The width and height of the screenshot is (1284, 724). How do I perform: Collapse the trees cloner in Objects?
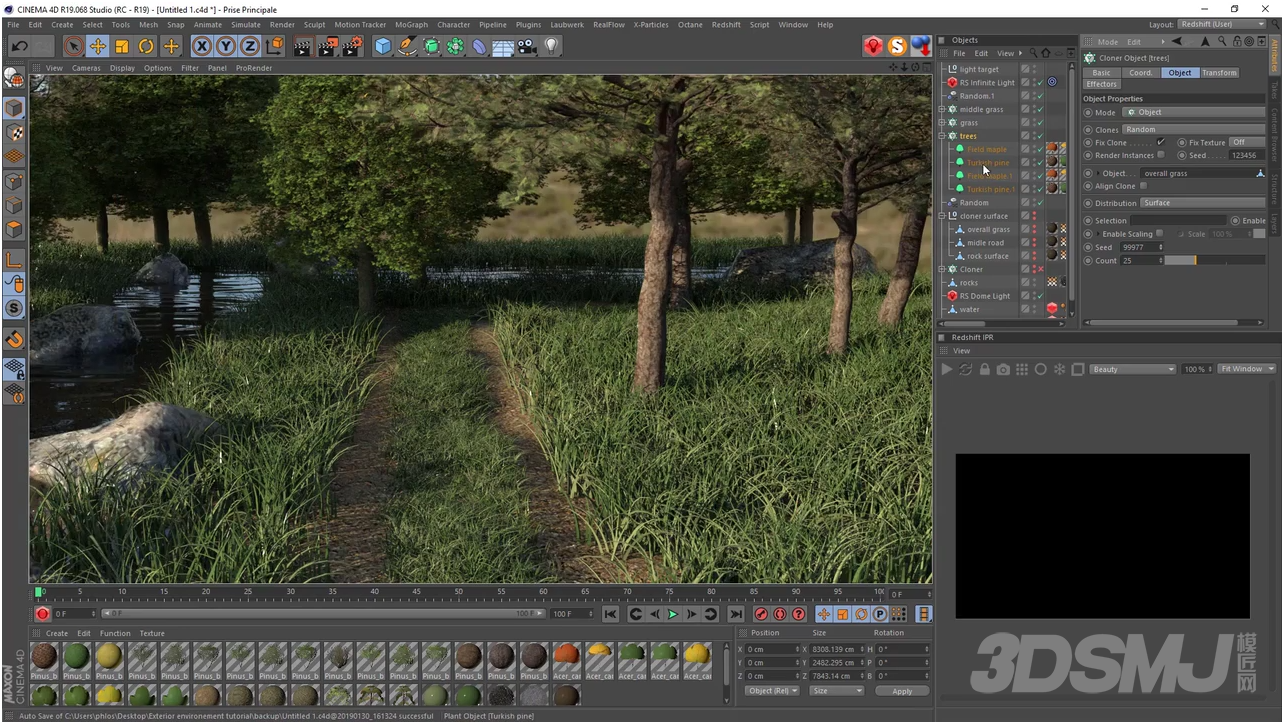pyautogui.click(x=942, y=136)
